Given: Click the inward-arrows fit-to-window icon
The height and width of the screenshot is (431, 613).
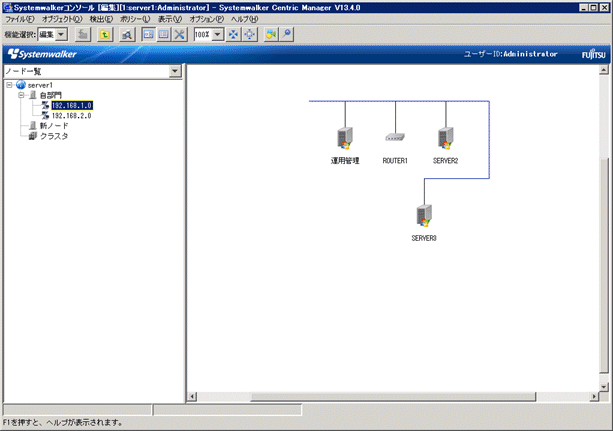Looking at the screenshot, I should click(x=234, y=35).
